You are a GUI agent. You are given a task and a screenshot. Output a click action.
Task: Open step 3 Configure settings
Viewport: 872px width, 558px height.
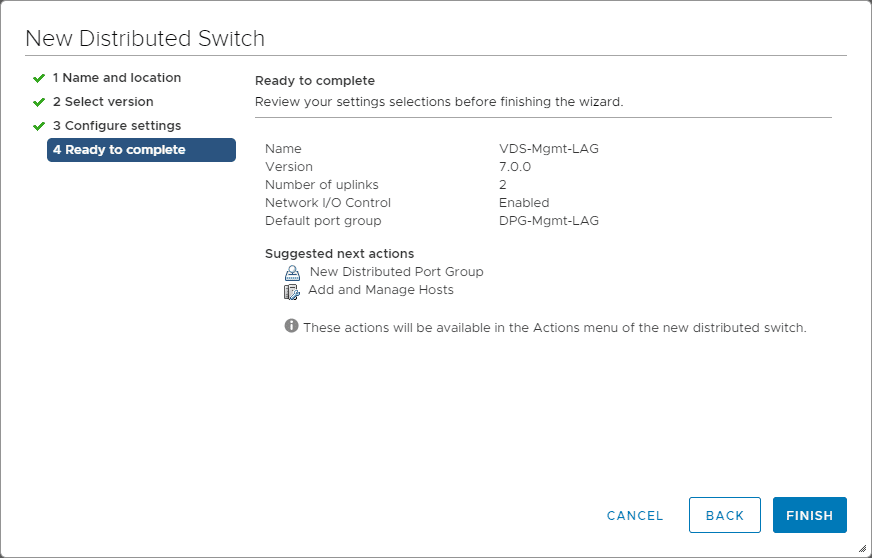click(x=116, y=126)
